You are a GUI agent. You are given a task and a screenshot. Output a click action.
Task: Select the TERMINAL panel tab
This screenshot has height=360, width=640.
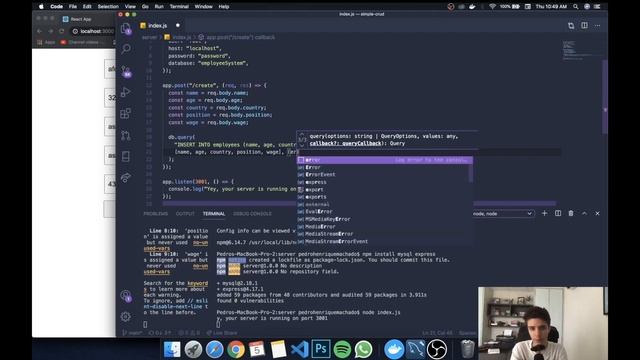point(214,213)
